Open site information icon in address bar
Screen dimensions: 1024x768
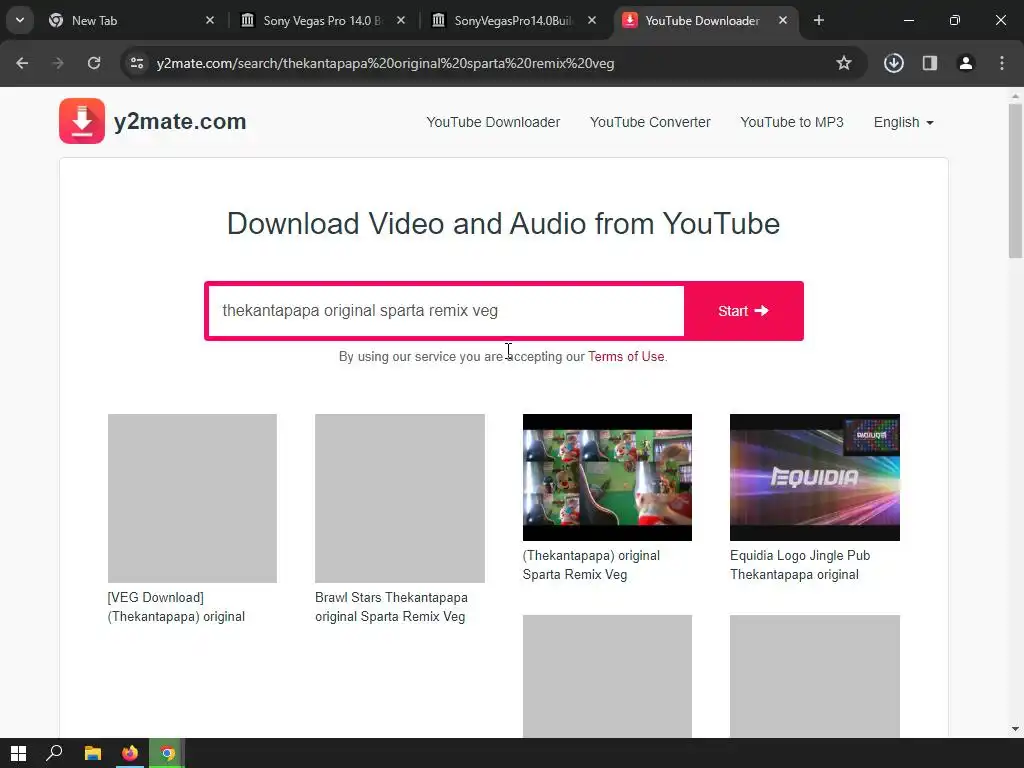tap(136, 63)
